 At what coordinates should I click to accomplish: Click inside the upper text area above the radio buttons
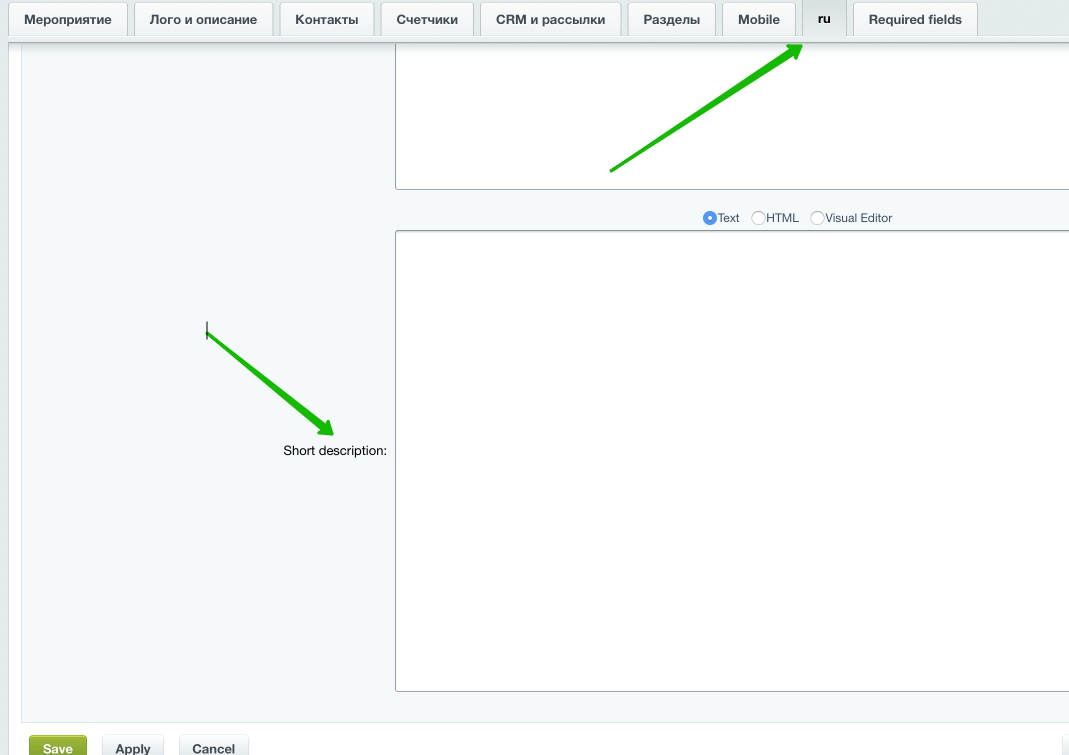[730, 115]
